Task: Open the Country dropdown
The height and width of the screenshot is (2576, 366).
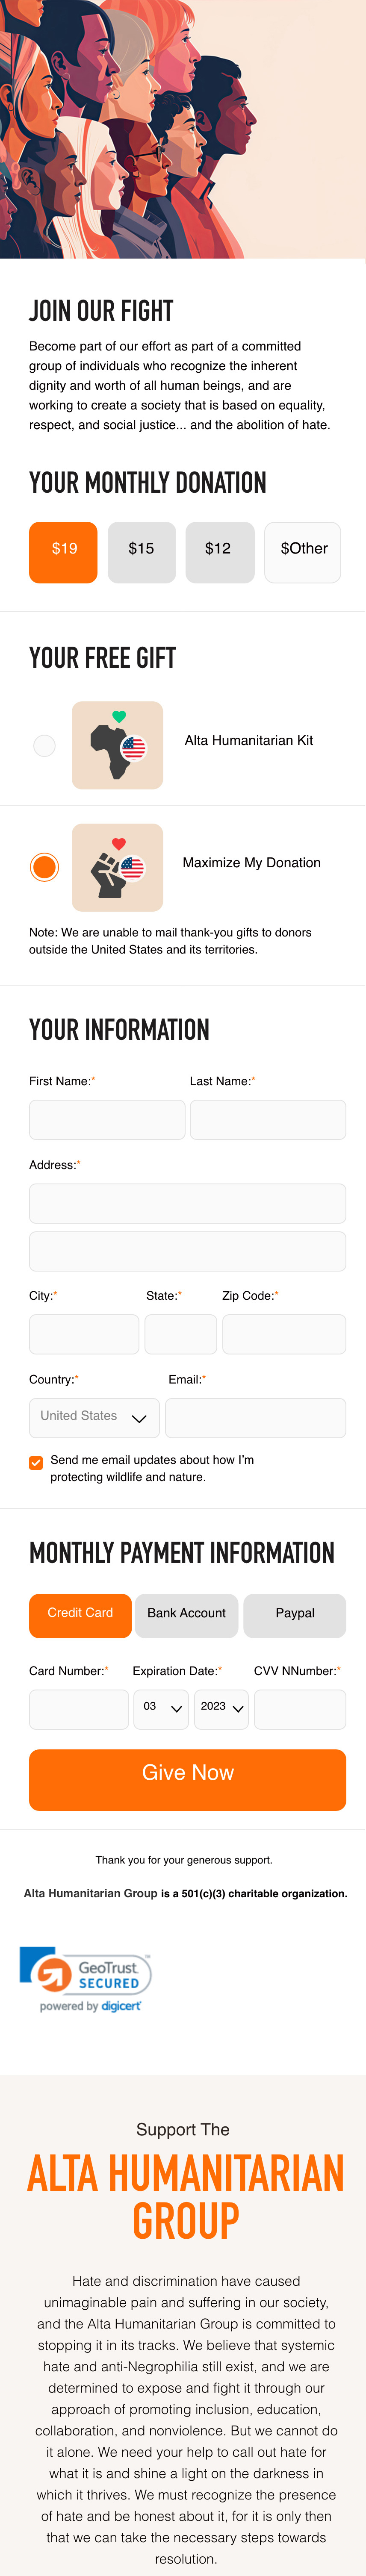Action: point(94,1417)
